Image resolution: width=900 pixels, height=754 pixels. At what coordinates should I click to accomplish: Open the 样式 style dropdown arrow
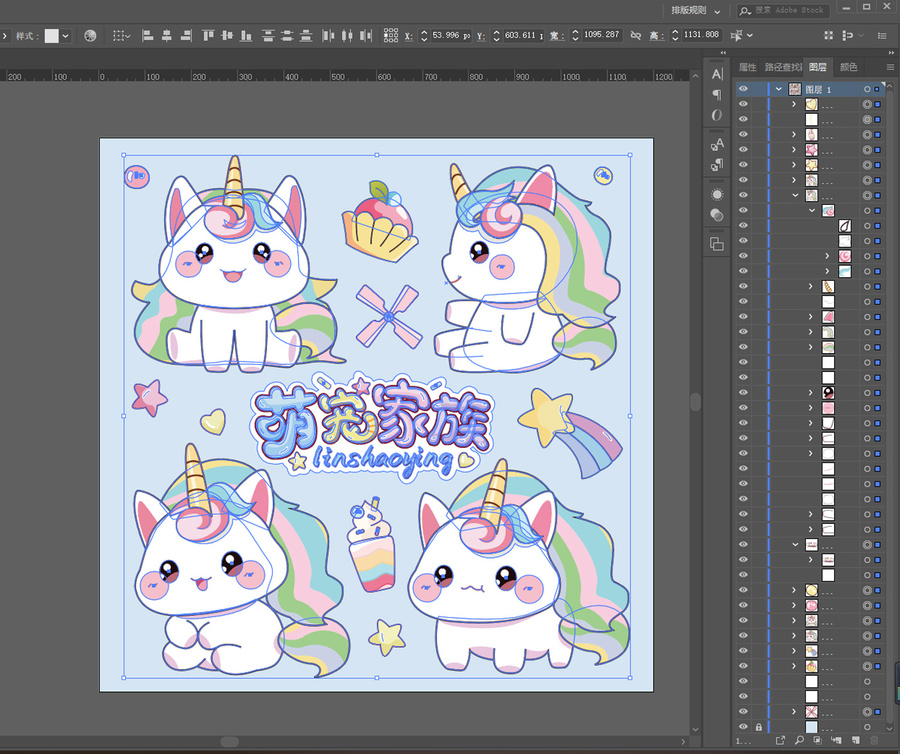[65, 36]
